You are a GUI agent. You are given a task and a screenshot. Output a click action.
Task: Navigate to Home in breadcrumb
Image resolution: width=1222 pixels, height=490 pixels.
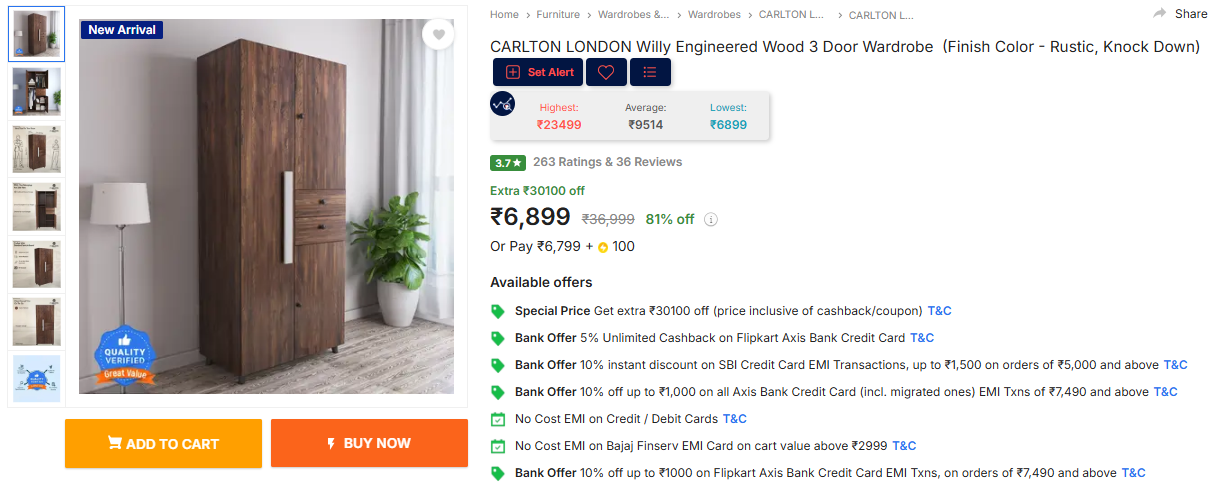(504, 15)
